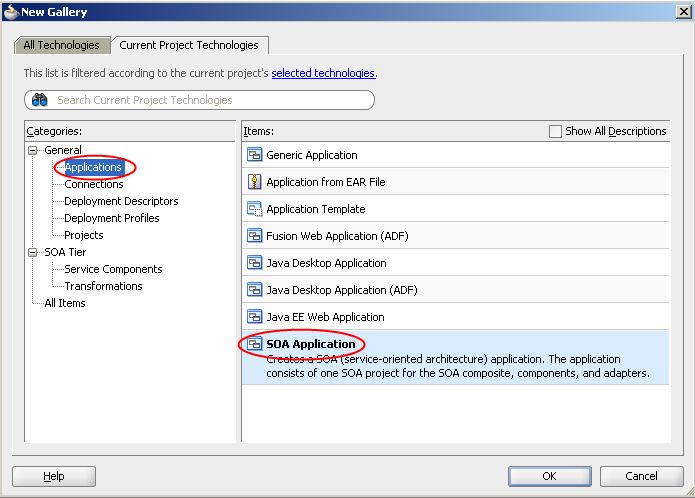
Task: Select the Current Project Technologies tab
Action: (x=189, y=45)
